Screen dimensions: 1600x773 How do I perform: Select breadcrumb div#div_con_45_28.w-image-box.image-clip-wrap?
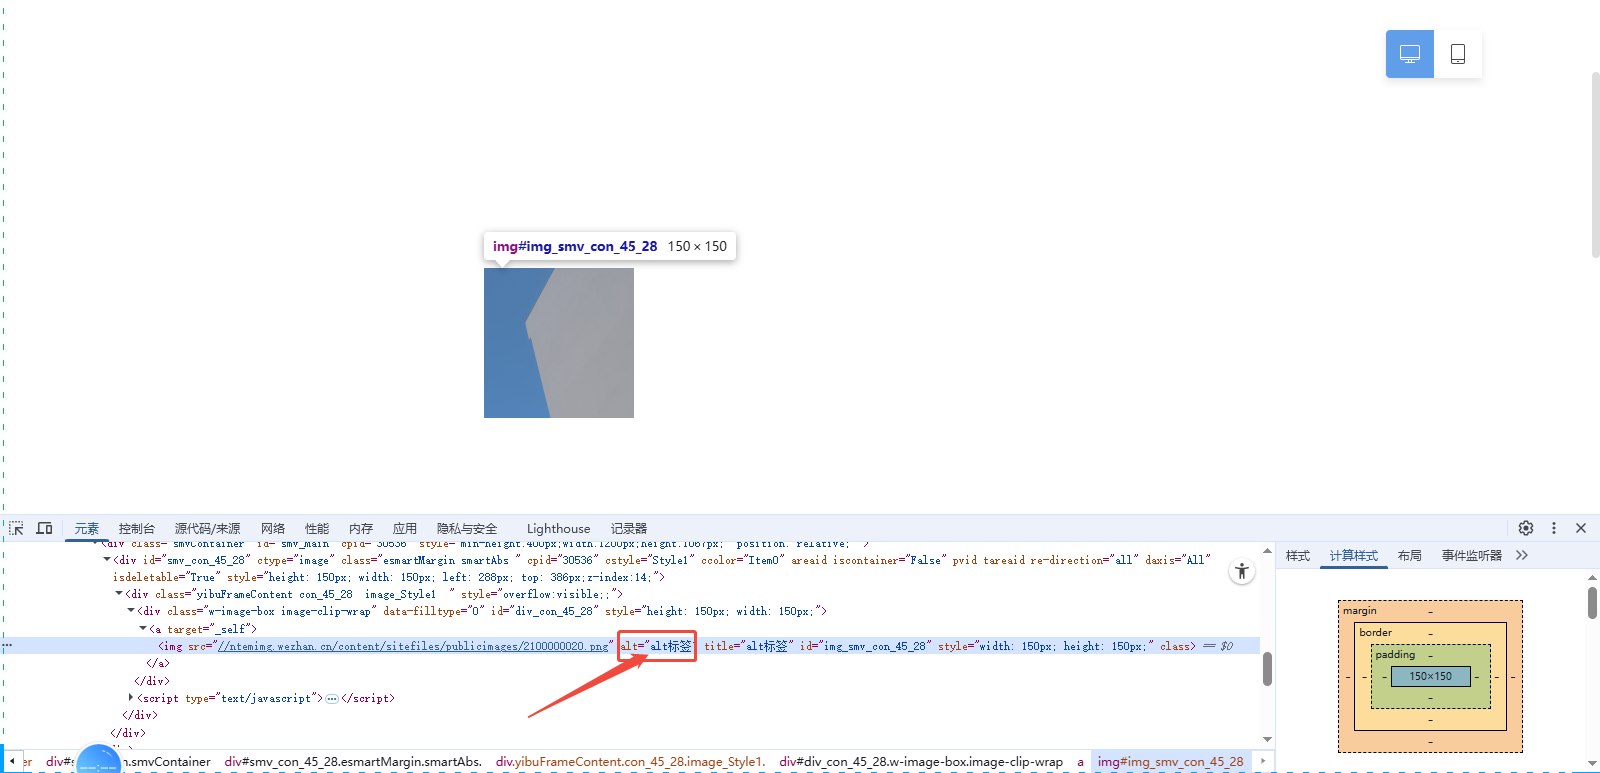click(921, 762)
